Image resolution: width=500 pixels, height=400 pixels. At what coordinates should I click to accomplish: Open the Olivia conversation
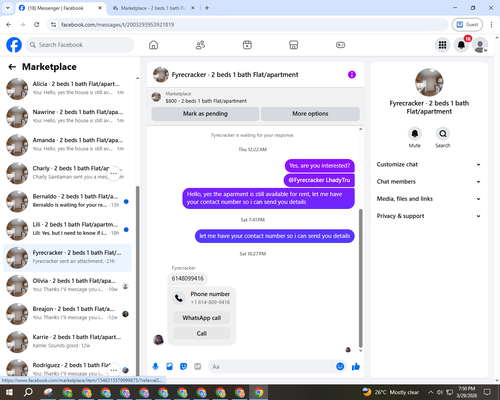coord(67,286)
